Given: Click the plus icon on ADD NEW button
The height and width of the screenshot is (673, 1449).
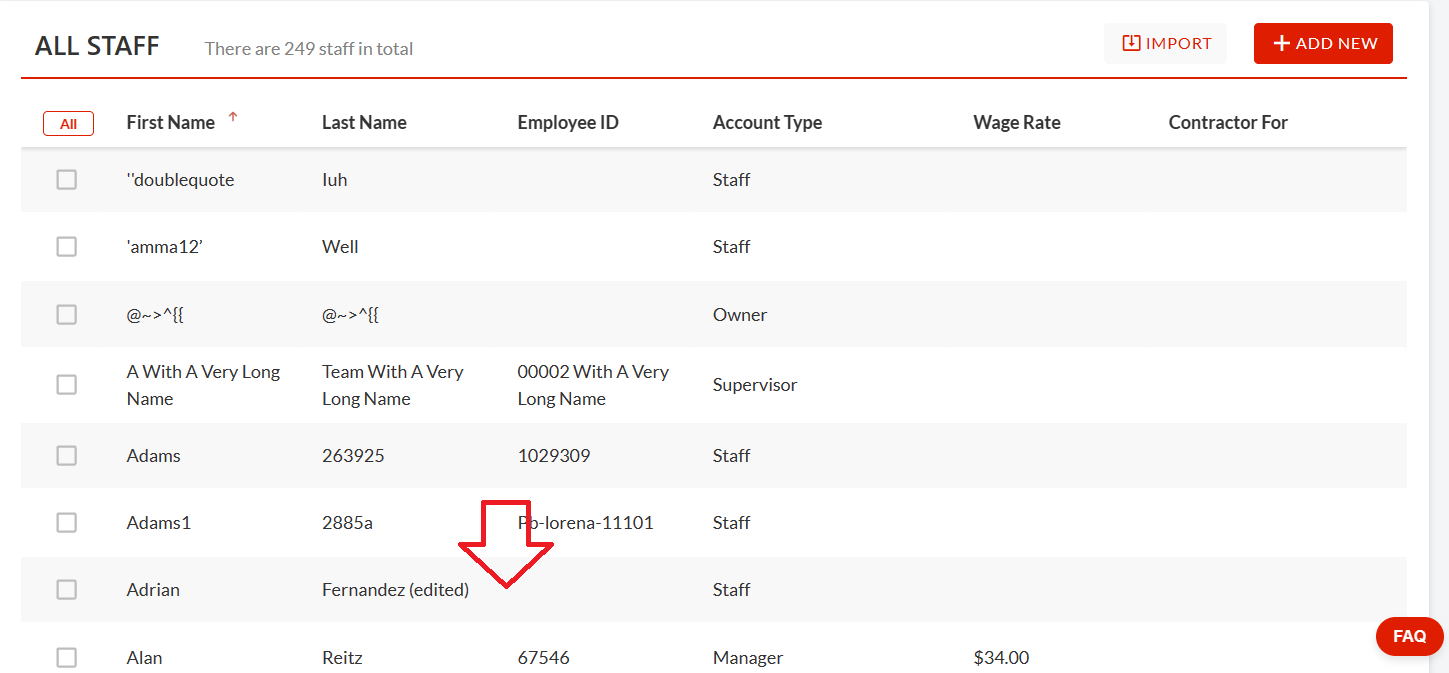Looking at the screenshot, I should click(1282, 43).
